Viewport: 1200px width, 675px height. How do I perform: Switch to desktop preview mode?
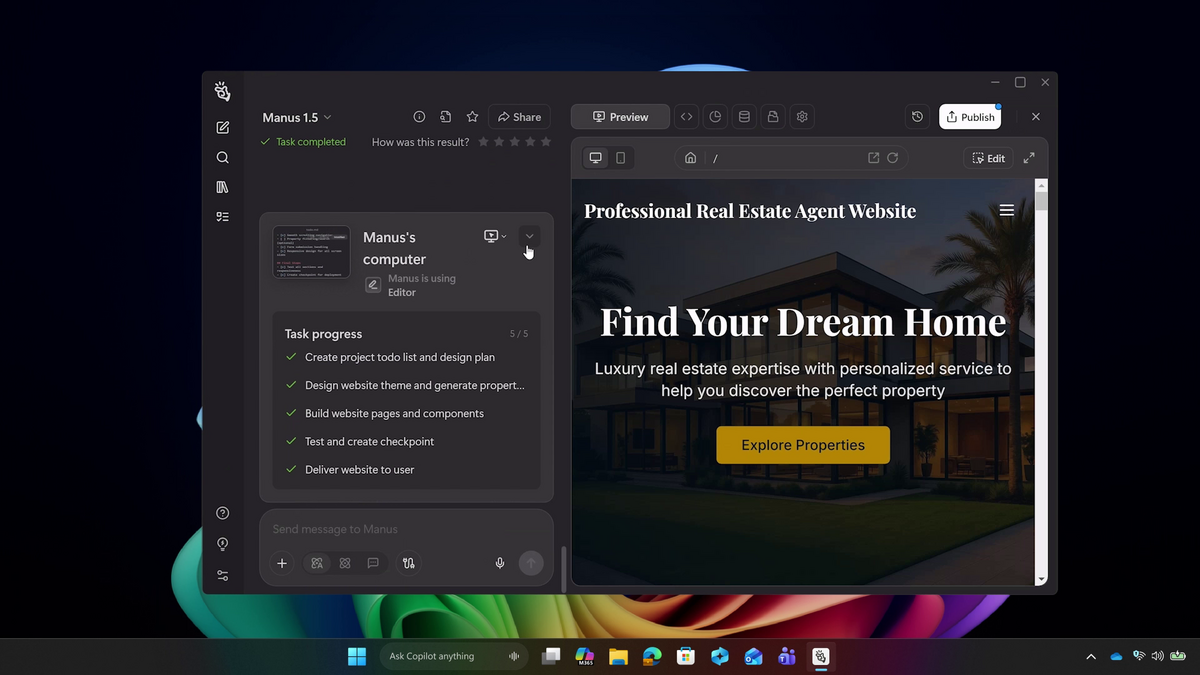click(x=596, y=158)
